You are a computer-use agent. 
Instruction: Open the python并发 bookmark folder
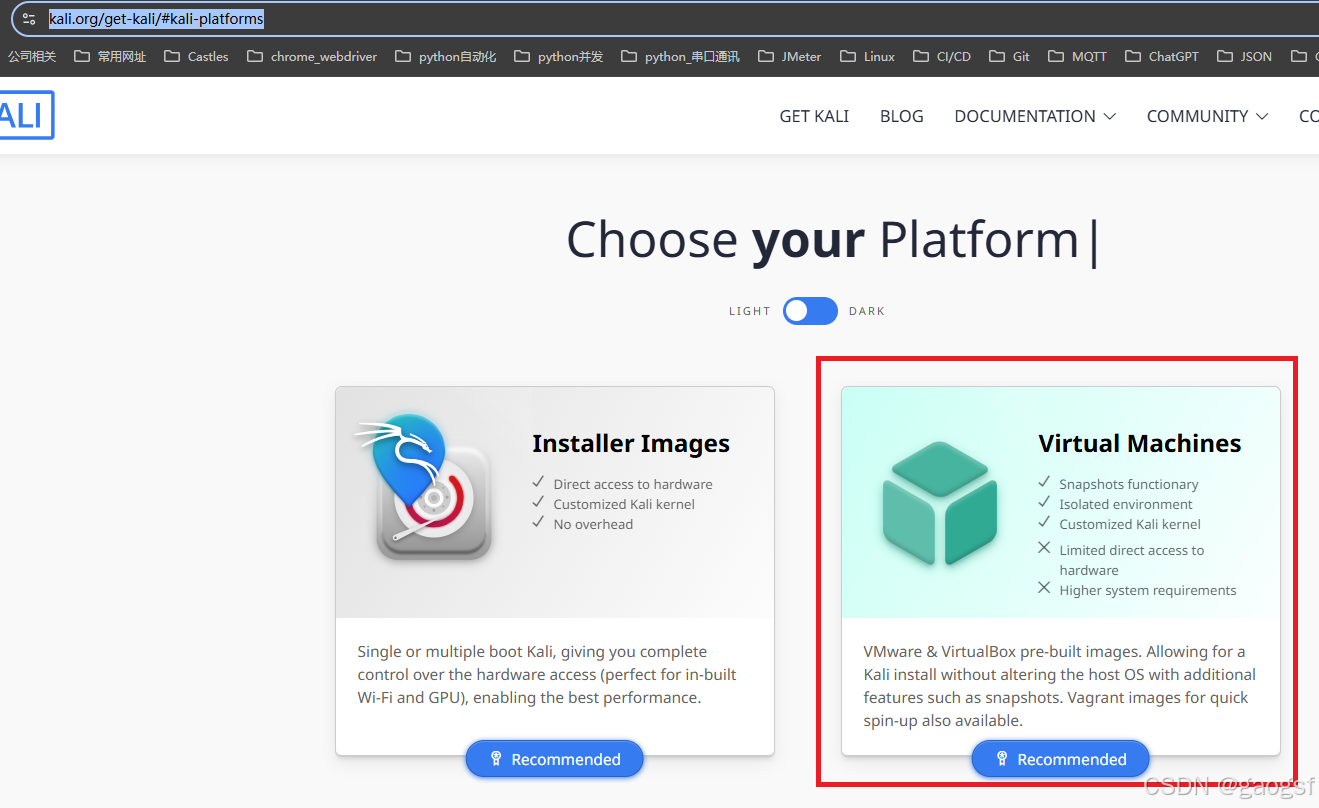[x=559, y=57]
